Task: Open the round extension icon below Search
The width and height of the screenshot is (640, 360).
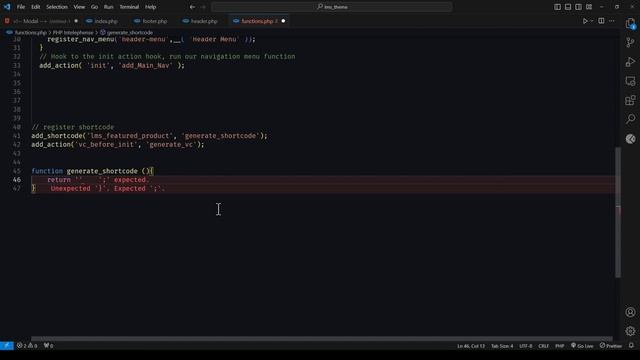Action: [630, 139]
